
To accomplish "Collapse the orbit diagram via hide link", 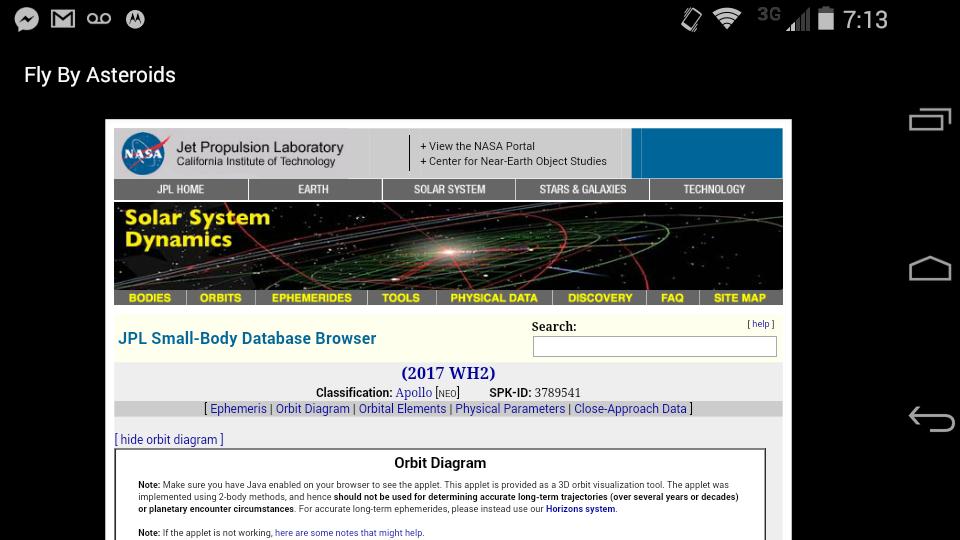I will pyautogui.click(x=169, y=439).
